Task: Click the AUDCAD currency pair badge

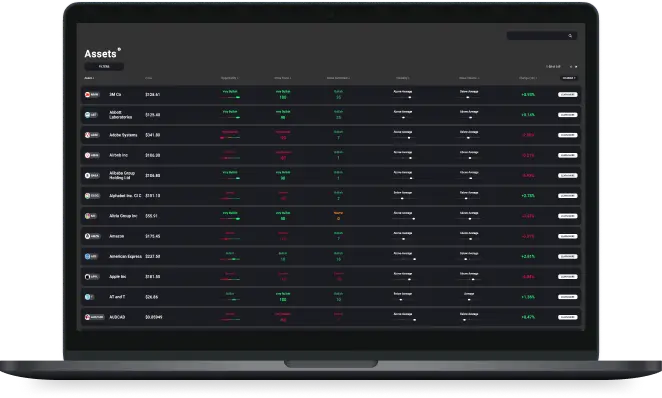Action: coord(94,317)
